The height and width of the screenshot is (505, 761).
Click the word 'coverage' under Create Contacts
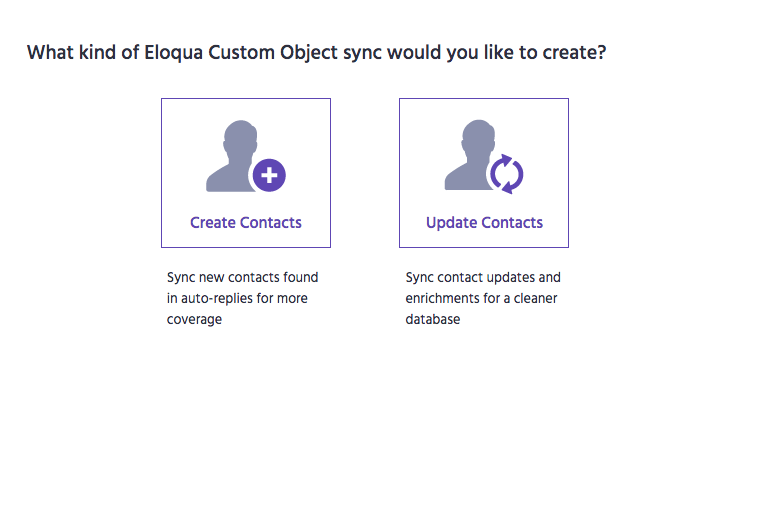[194, 319]
